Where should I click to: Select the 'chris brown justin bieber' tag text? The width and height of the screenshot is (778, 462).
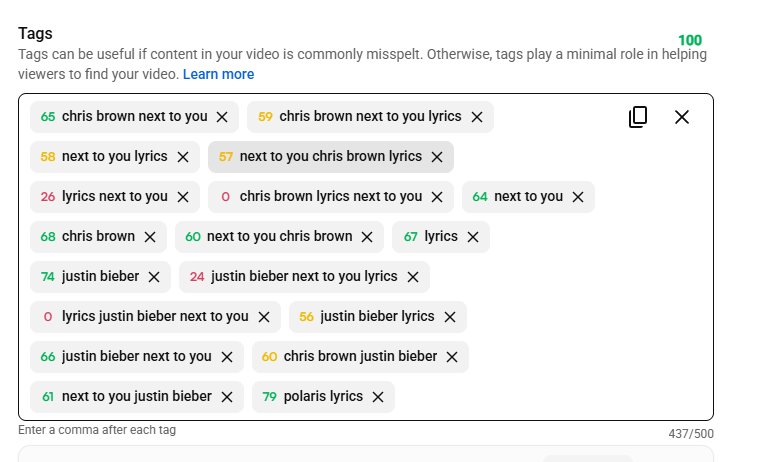pos(360,356)
